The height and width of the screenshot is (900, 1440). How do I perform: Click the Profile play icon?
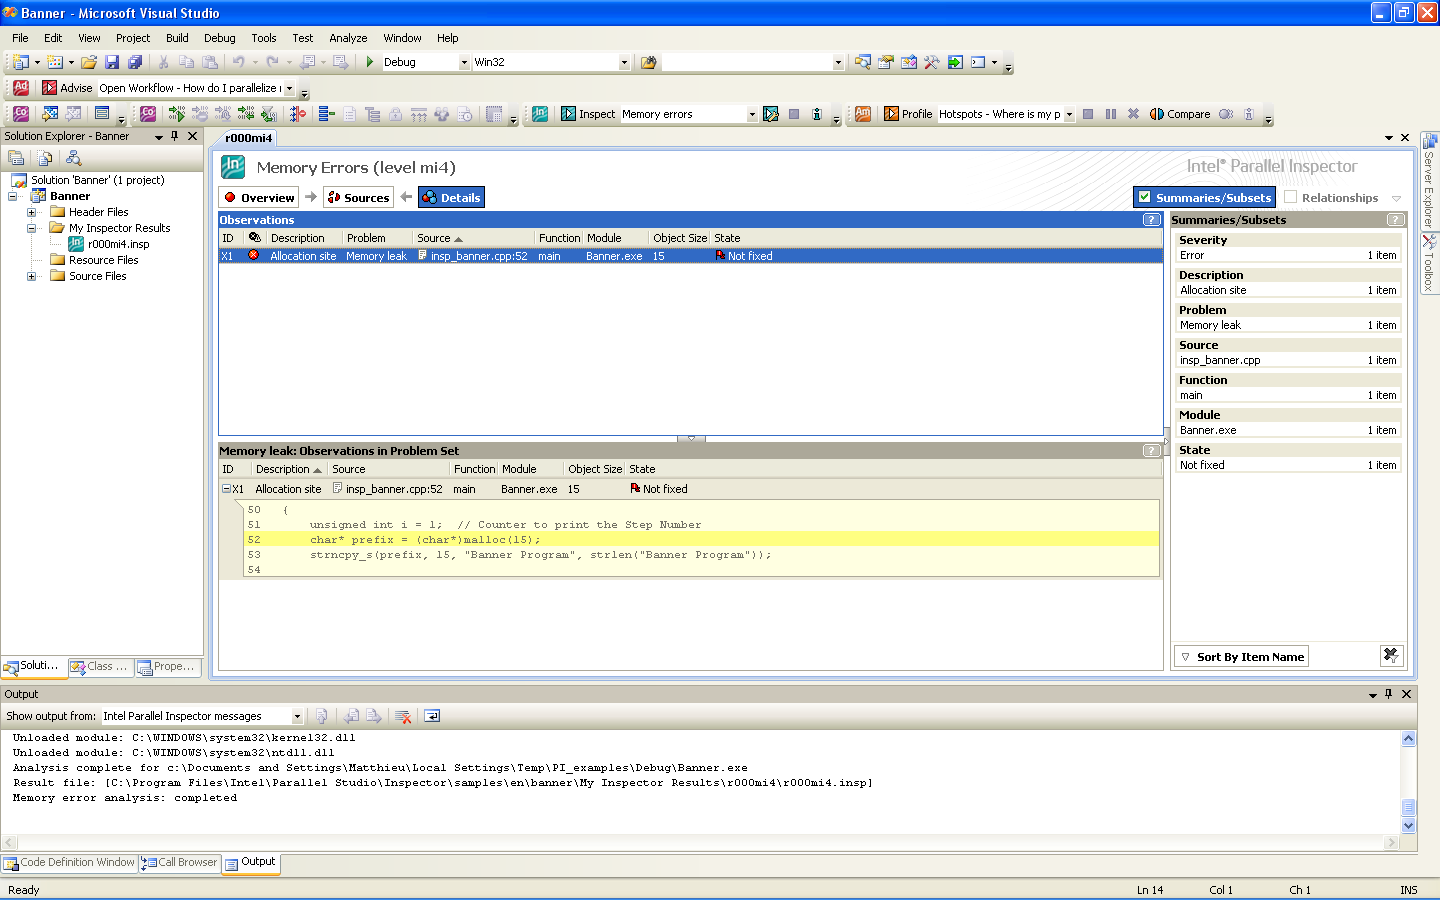[x=891, y=114]
